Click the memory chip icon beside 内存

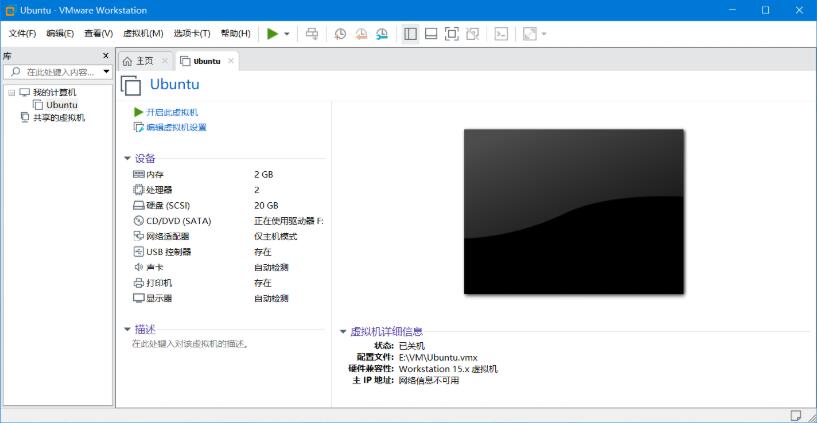tap(139, 175)
